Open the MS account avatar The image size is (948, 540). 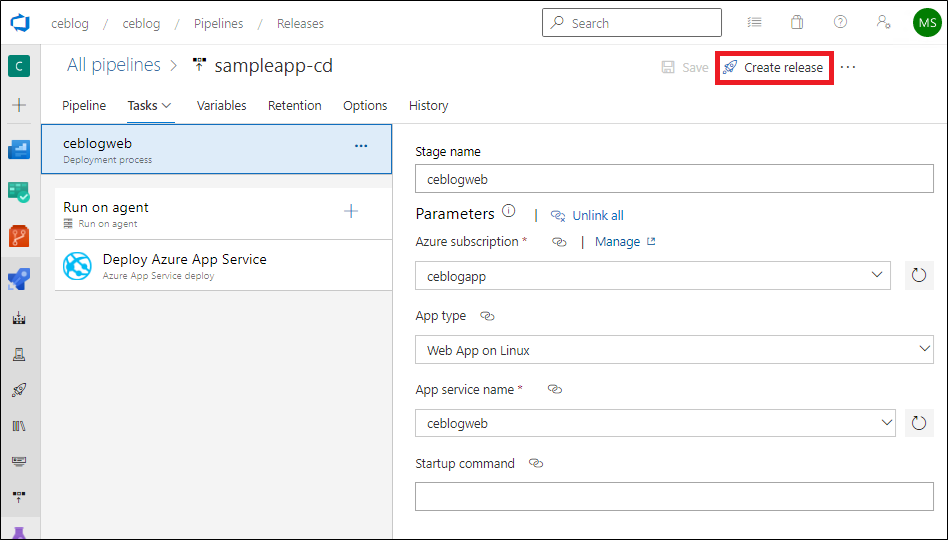[x=927, y=23]
